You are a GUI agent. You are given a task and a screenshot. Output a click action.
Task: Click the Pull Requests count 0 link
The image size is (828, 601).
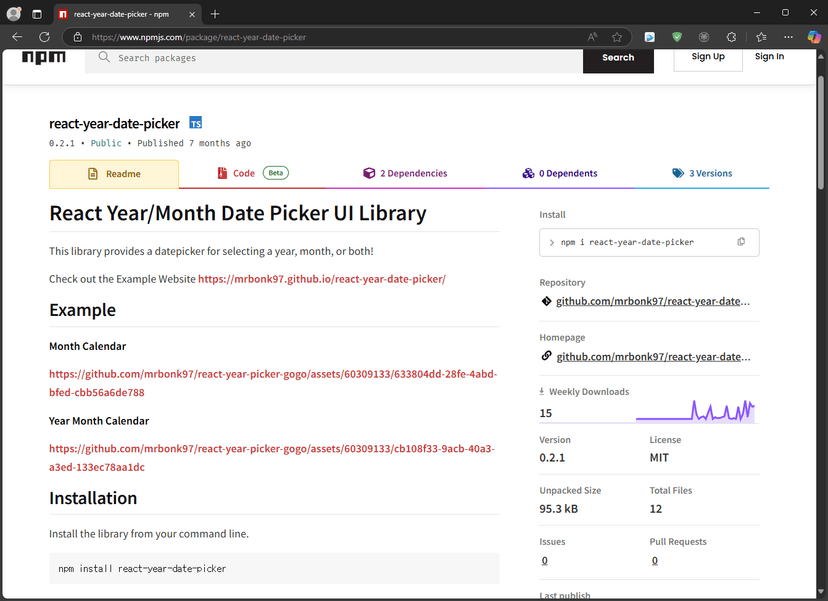[655, 560]
